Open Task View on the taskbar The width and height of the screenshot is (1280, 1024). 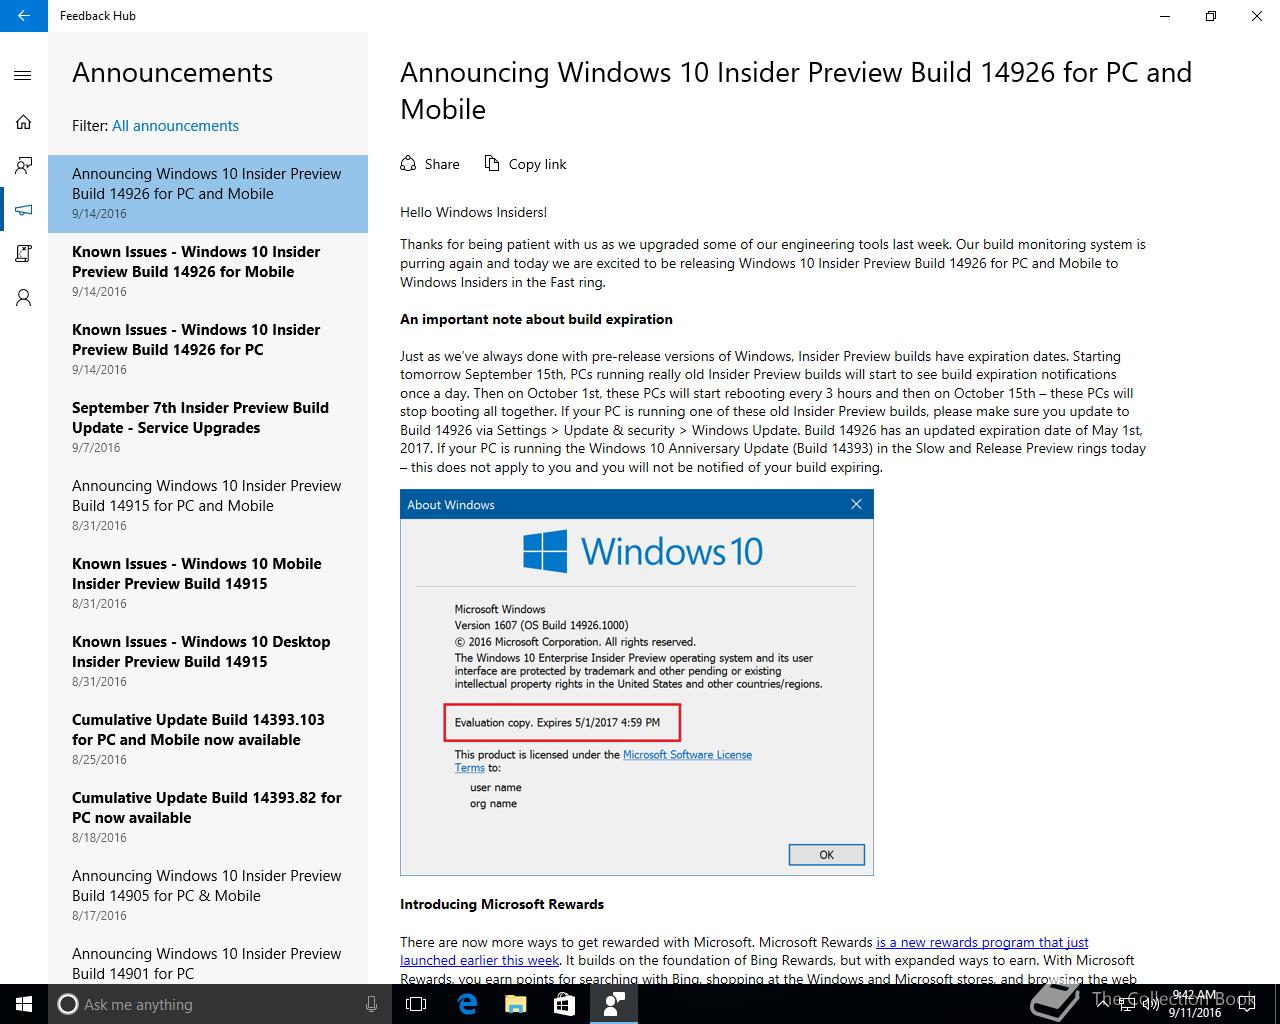tap(416, 1004)
